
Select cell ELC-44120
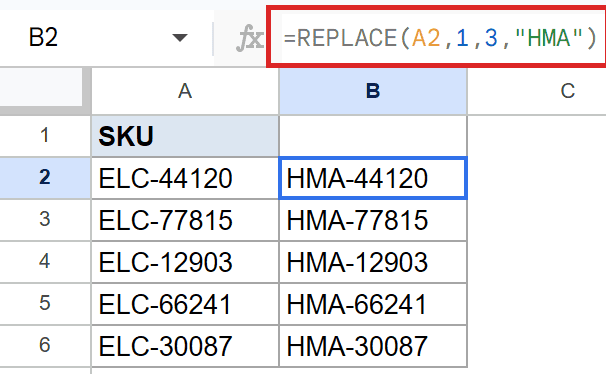click(185, 178)
